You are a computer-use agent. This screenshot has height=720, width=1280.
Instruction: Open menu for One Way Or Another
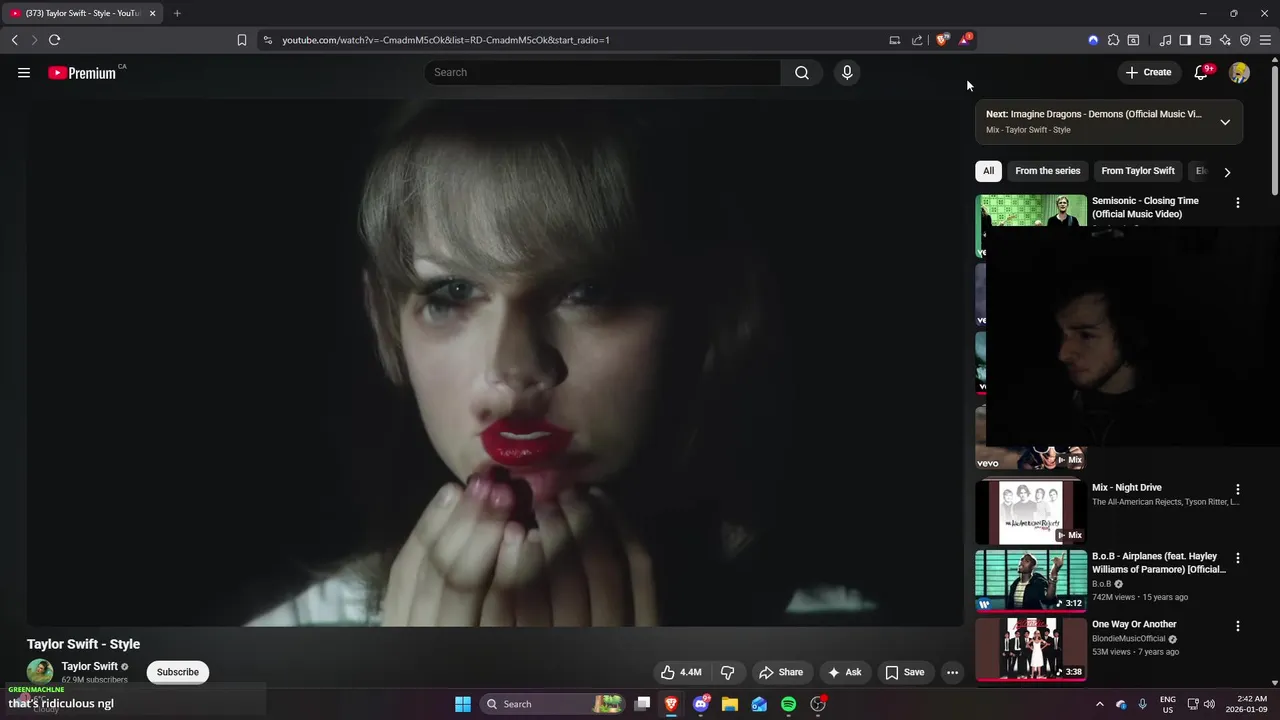click(1237, 626)
